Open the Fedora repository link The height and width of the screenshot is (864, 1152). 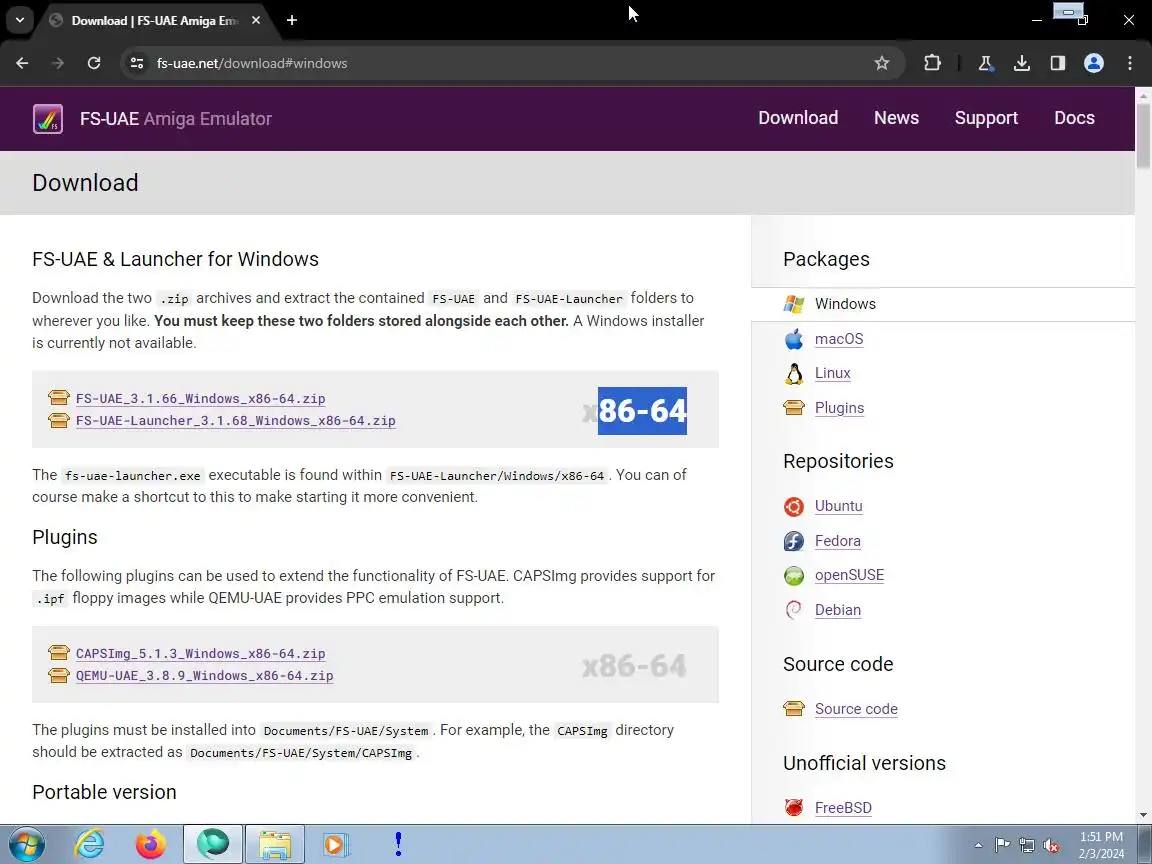click(x=838, y=541)
